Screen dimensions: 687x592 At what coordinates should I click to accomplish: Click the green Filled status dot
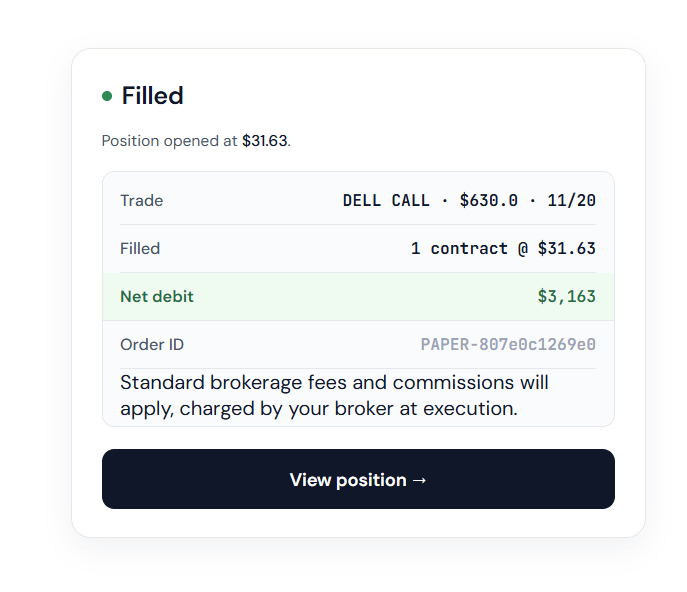107,96
